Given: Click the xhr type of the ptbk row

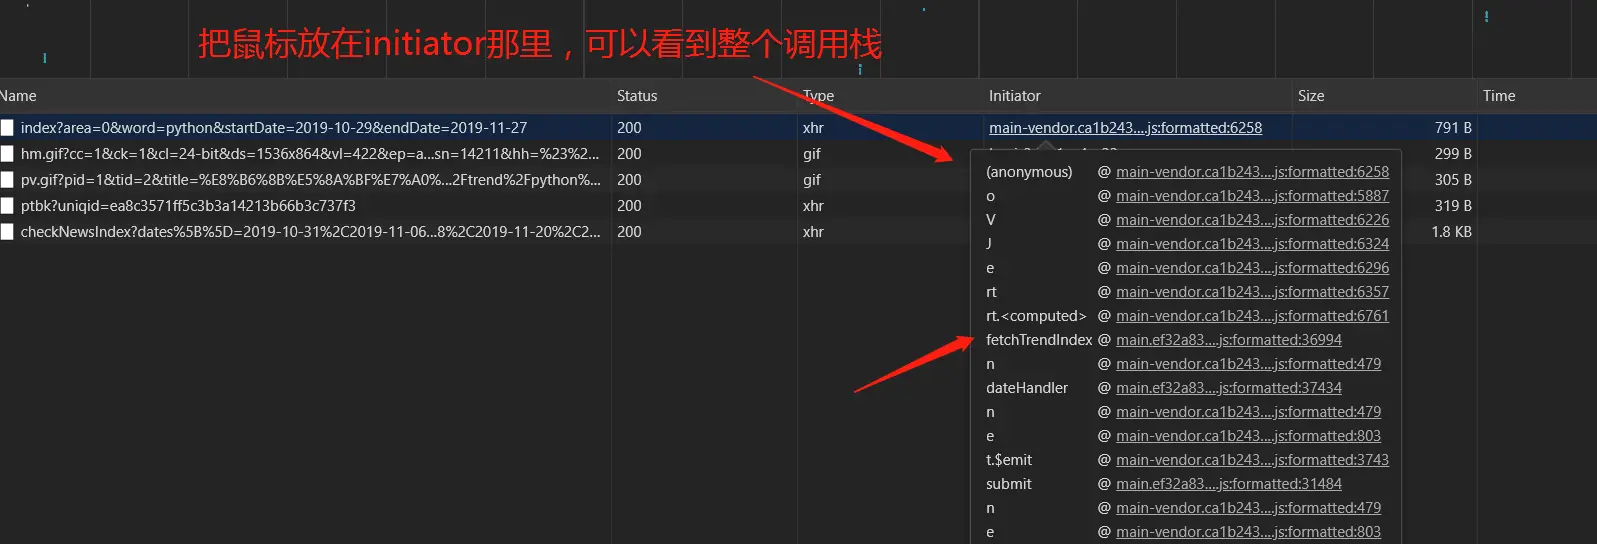Looking at the screenshot, I should pos(813,206).
